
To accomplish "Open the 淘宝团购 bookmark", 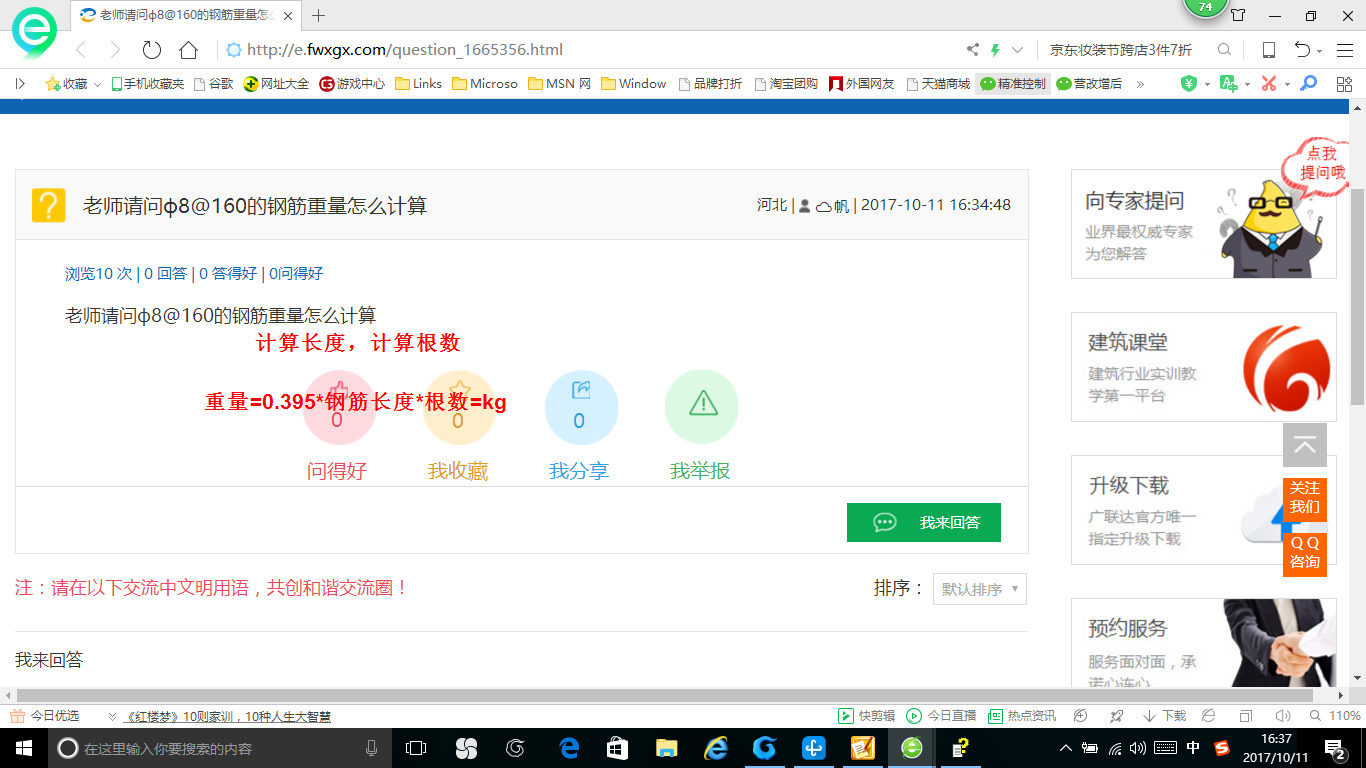I will pyautogui.click(x=786, y=84).
